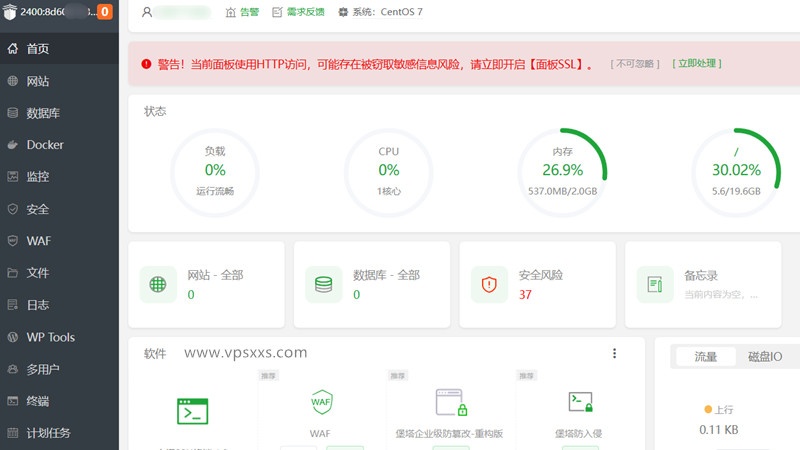Open 日志 logs page
800x450 pixels.
click(x=38, y=305)
